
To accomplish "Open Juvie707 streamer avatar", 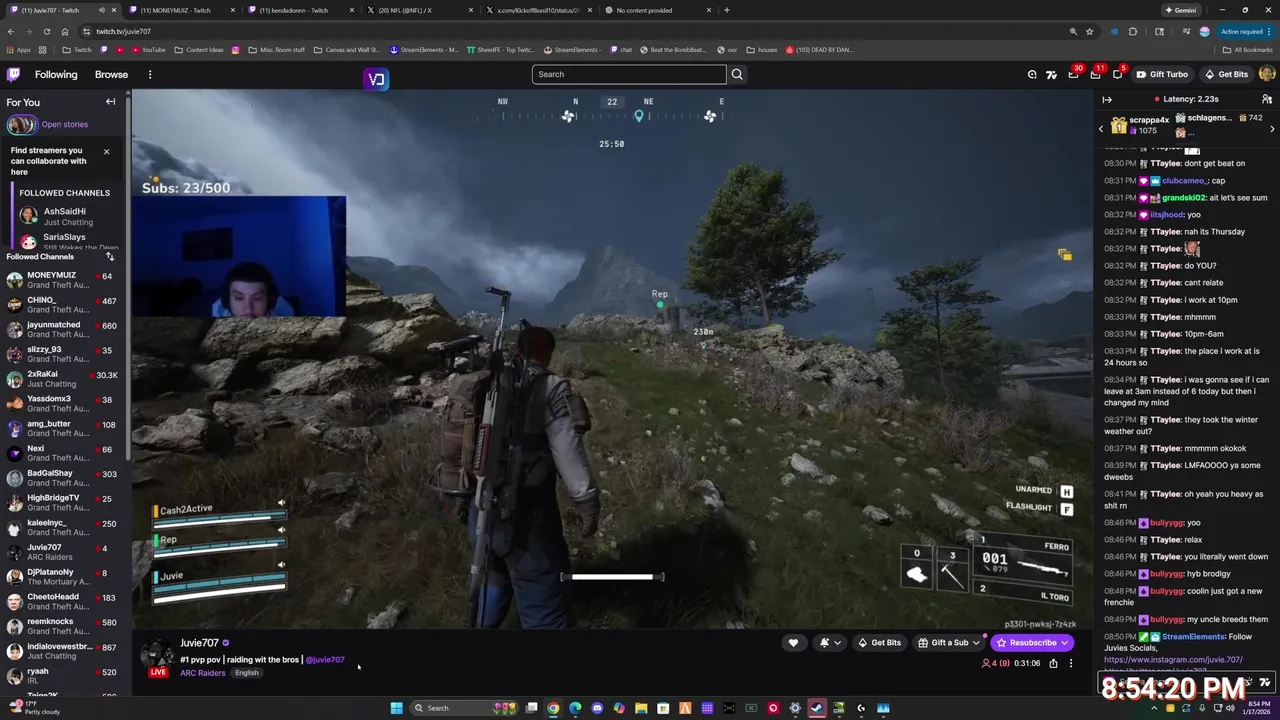I will click(157, 653).
